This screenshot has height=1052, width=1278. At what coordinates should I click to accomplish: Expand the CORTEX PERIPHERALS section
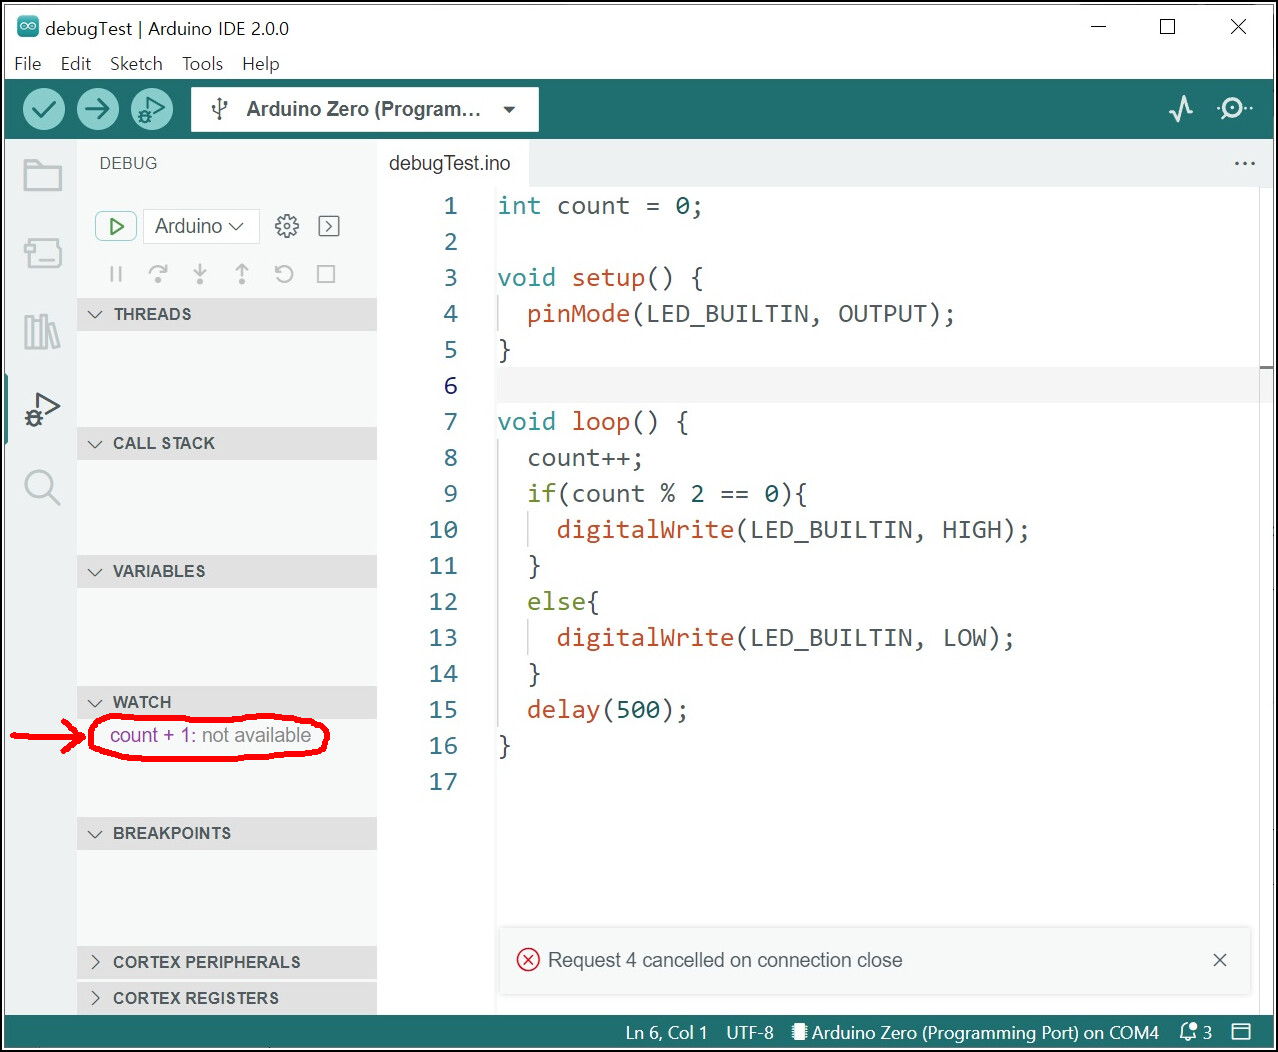click(x=227, y=962)
